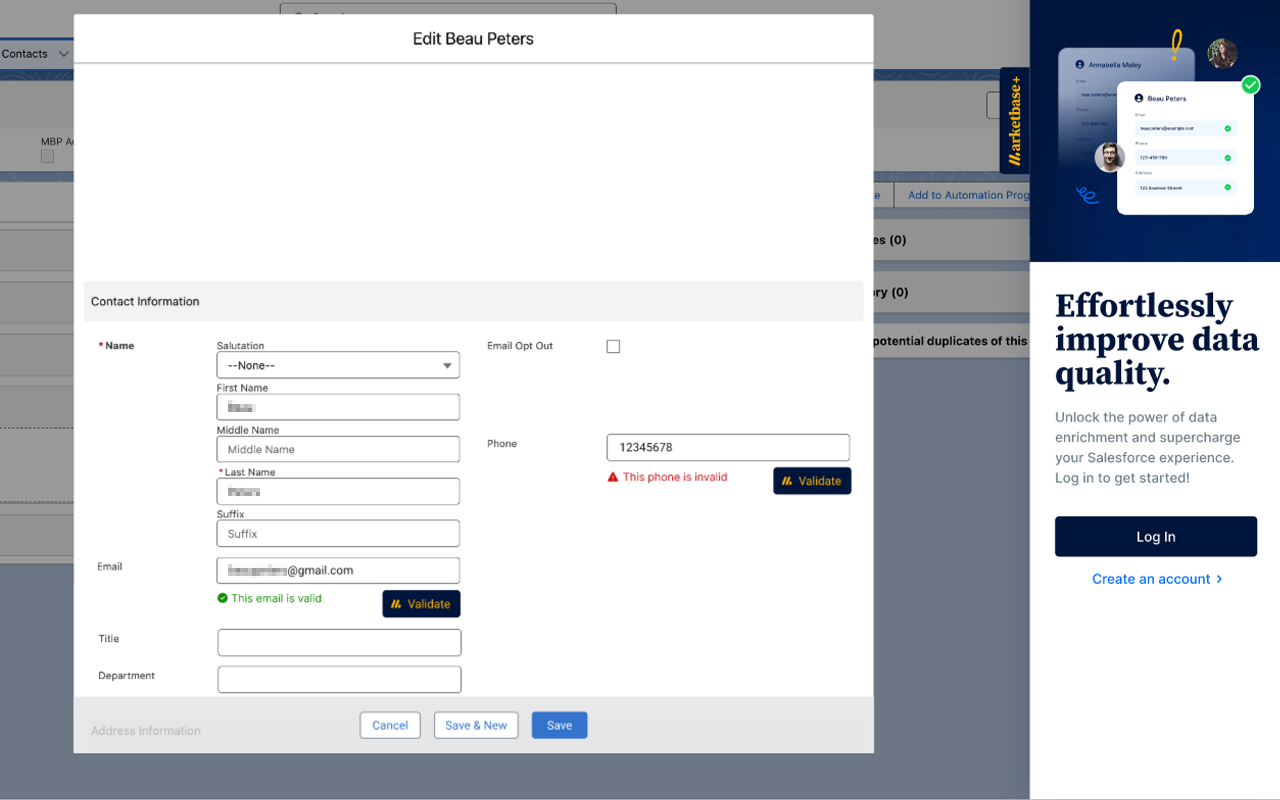
Task: Click the Save & New button
Action: [x=476, y=725]
